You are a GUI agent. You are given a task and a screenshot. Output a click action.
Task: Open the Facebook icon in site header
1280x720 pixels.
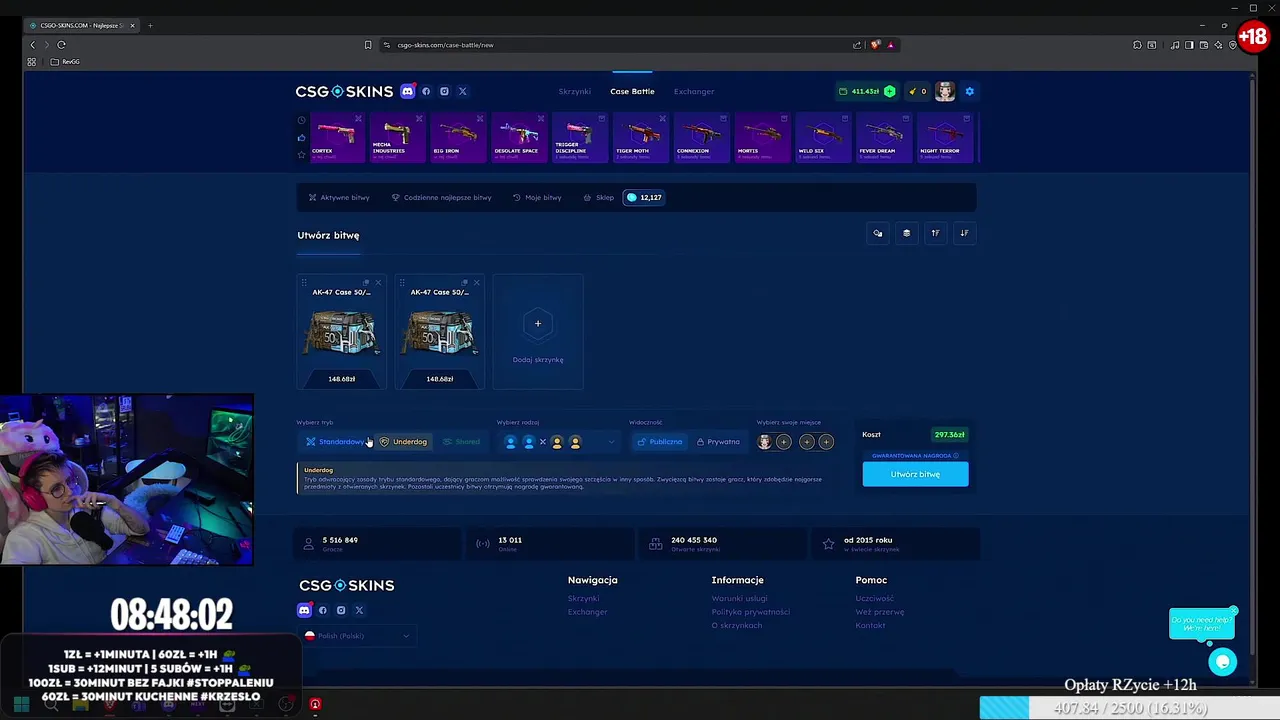(426, 91)
